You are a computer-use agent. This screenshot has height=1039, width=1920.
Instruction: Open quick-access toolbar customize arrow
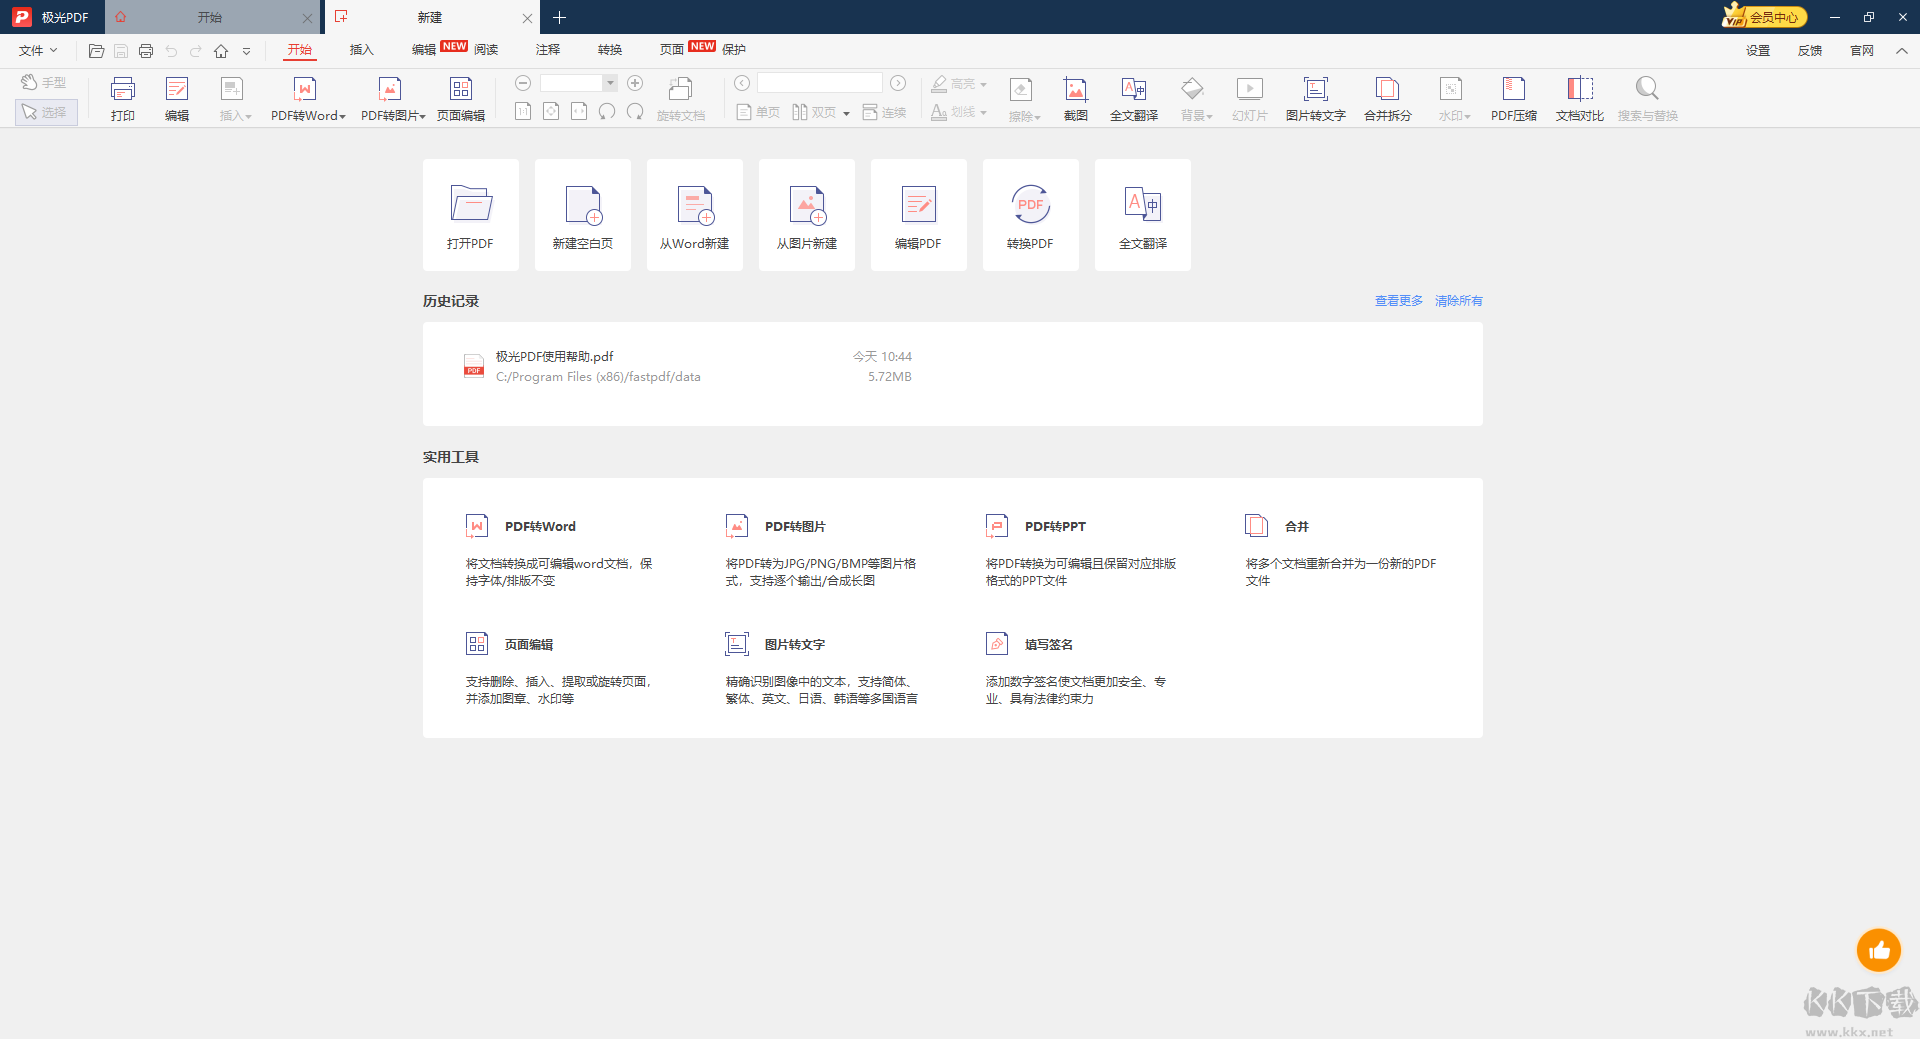tap(246, 51)
